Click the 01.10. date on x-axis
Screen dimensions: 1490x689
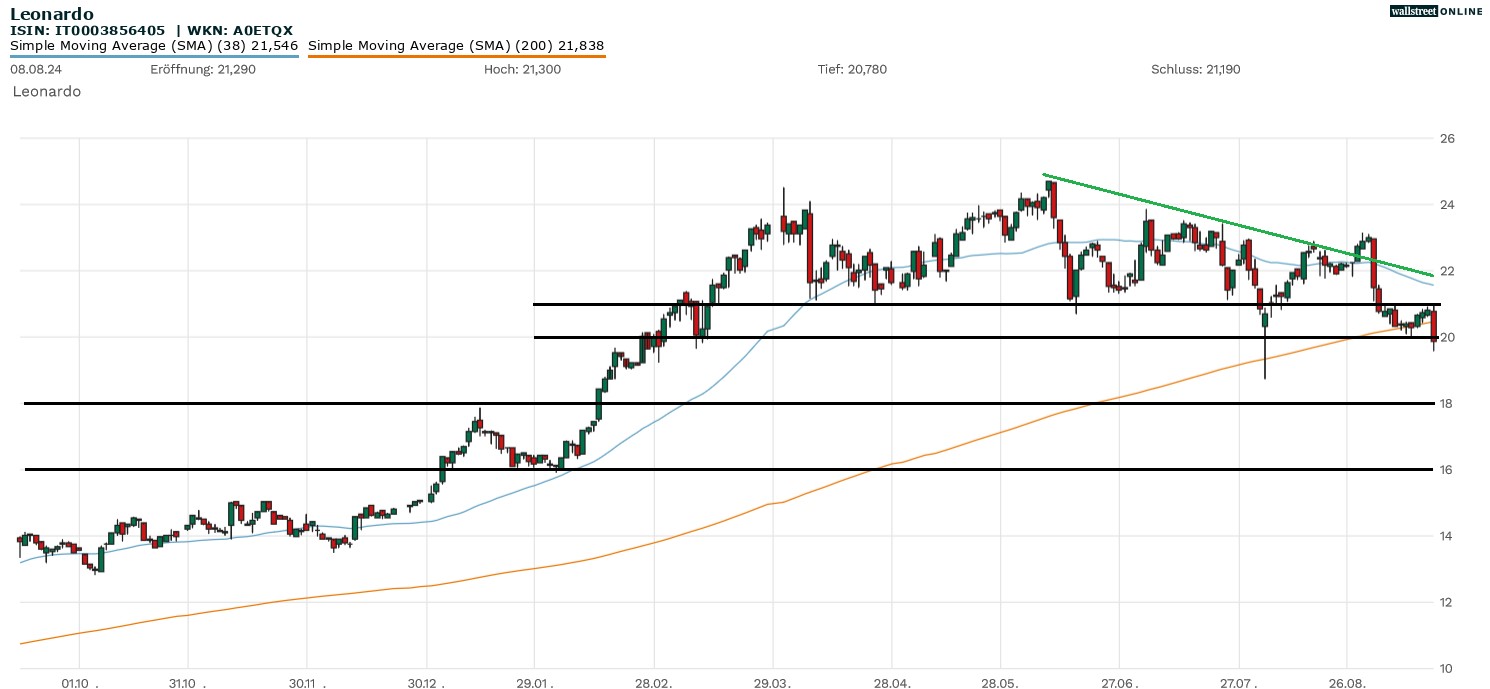point(76,683)
